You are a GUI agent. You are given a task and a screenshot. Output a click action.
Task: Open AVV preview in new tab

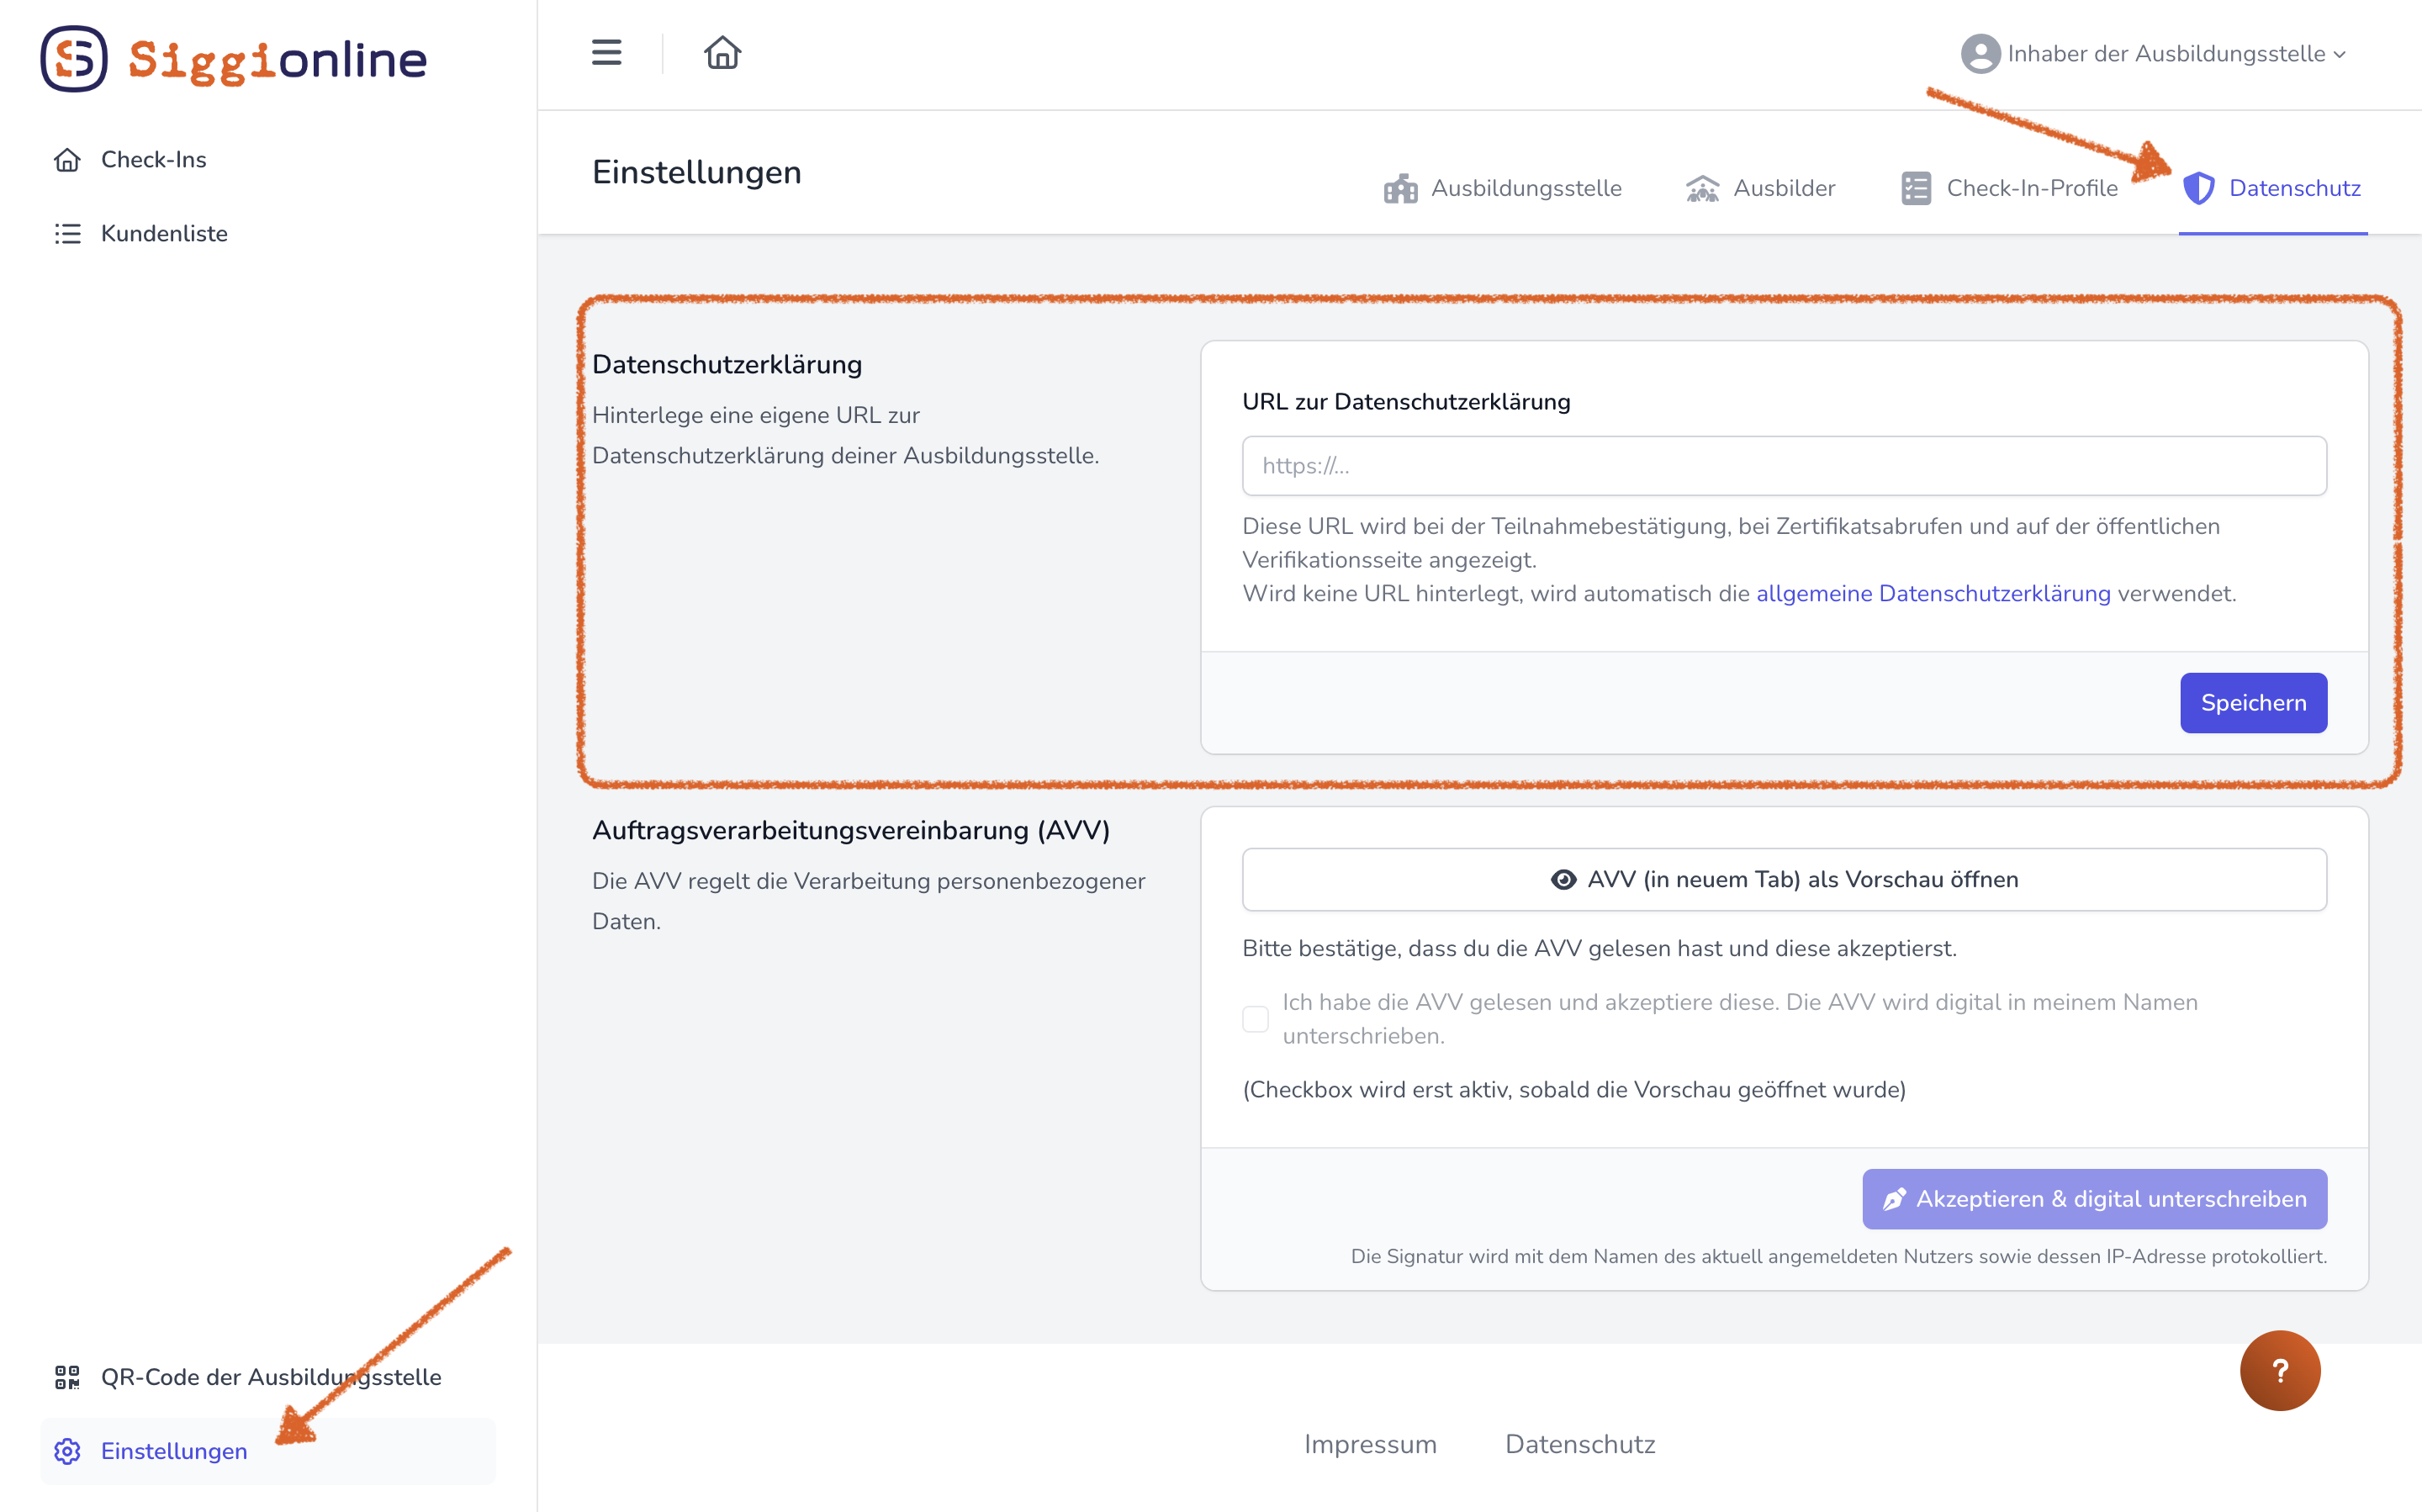coord(1784,879)
